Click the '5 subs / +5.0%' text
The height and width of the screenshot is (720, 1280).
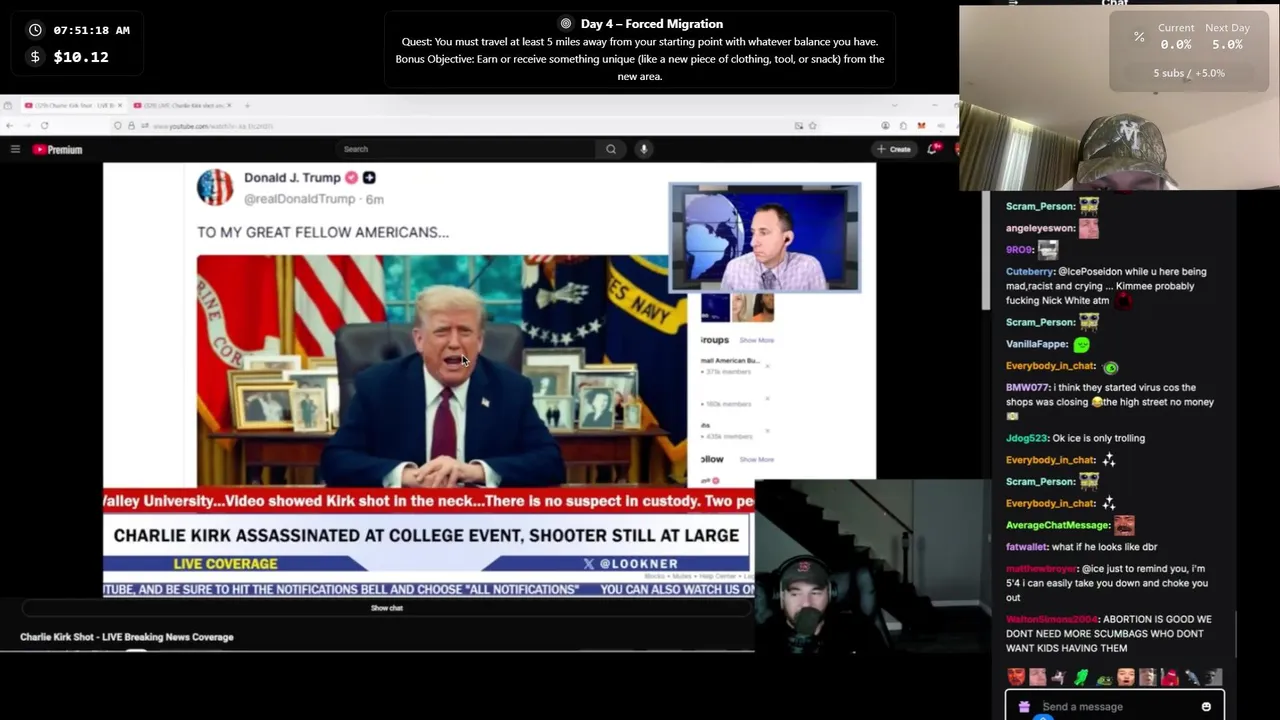click(x=1189, y=73)
